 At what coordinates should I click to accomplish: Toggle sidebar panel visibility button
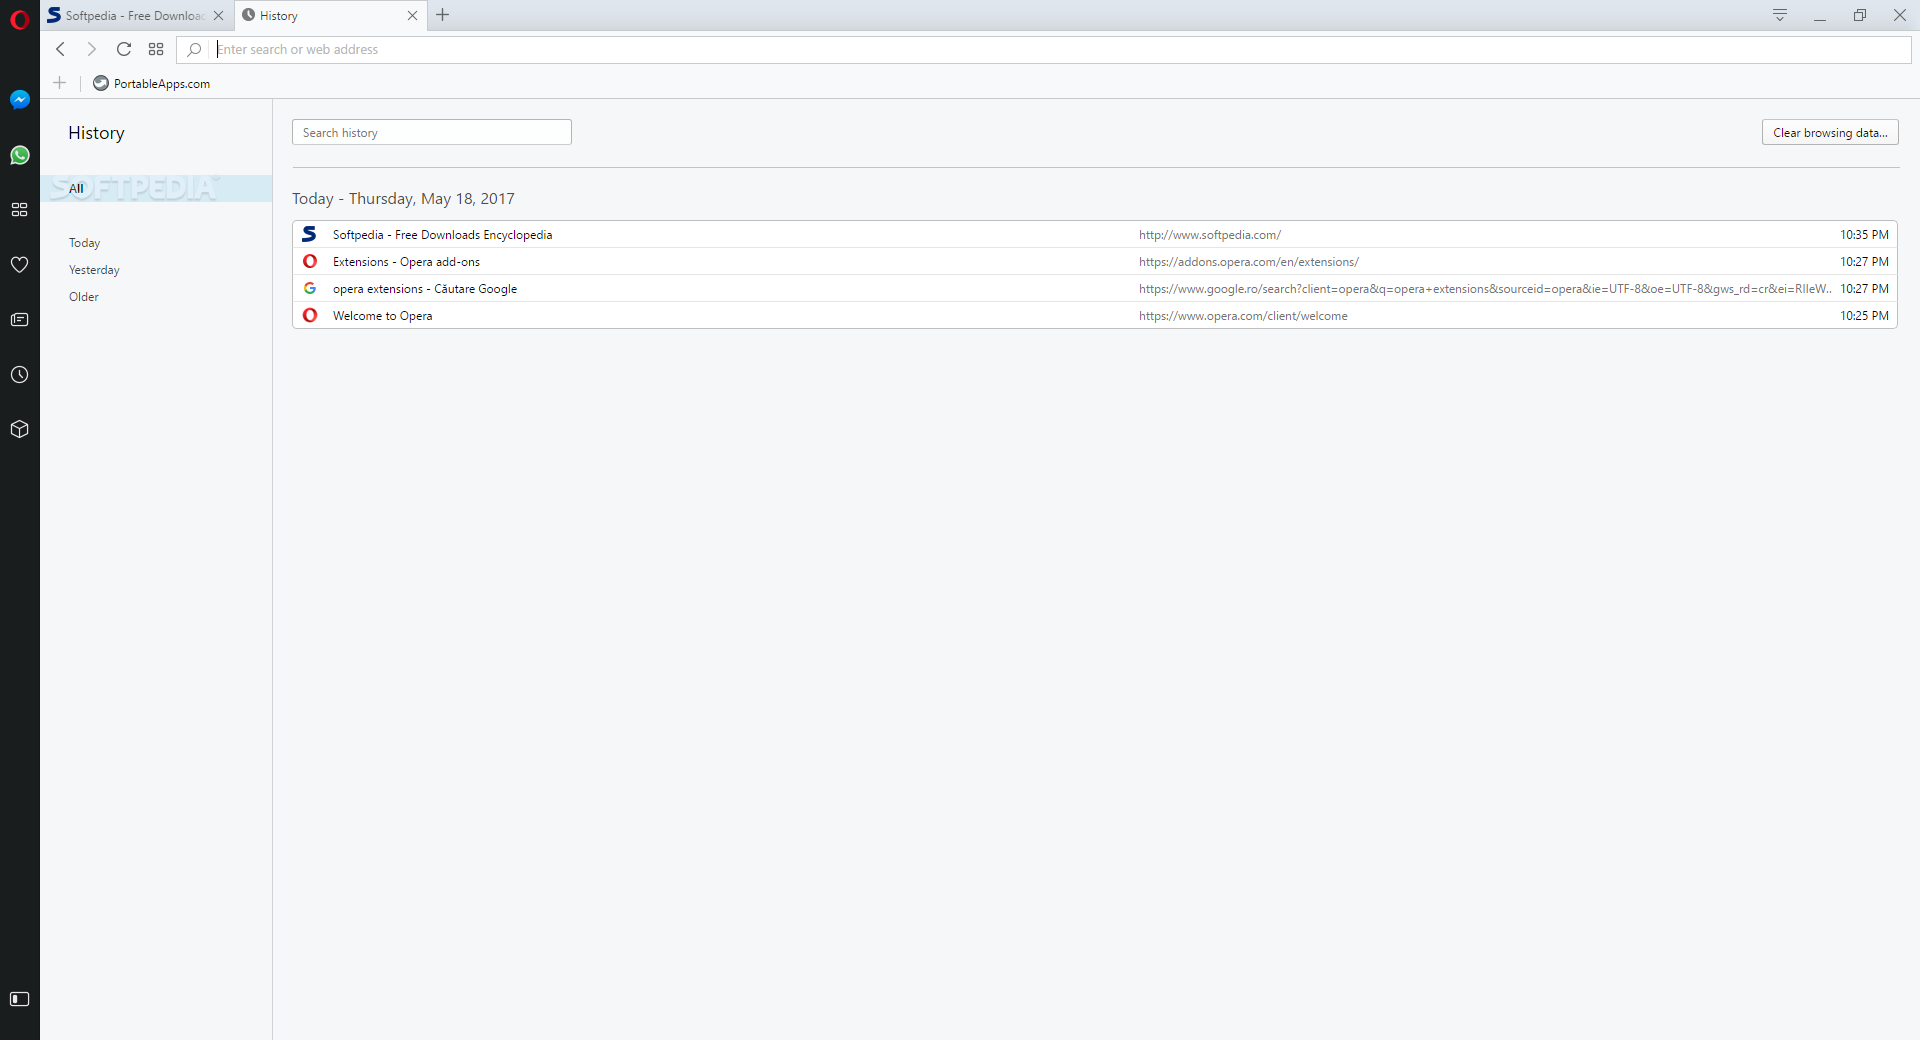click(19, 999)
